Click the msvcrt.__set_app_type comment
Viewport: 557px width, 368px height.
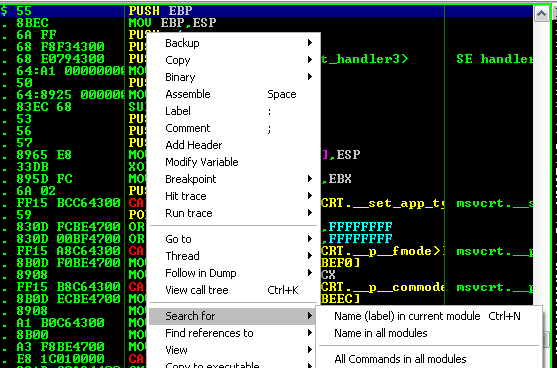[494, 203]
